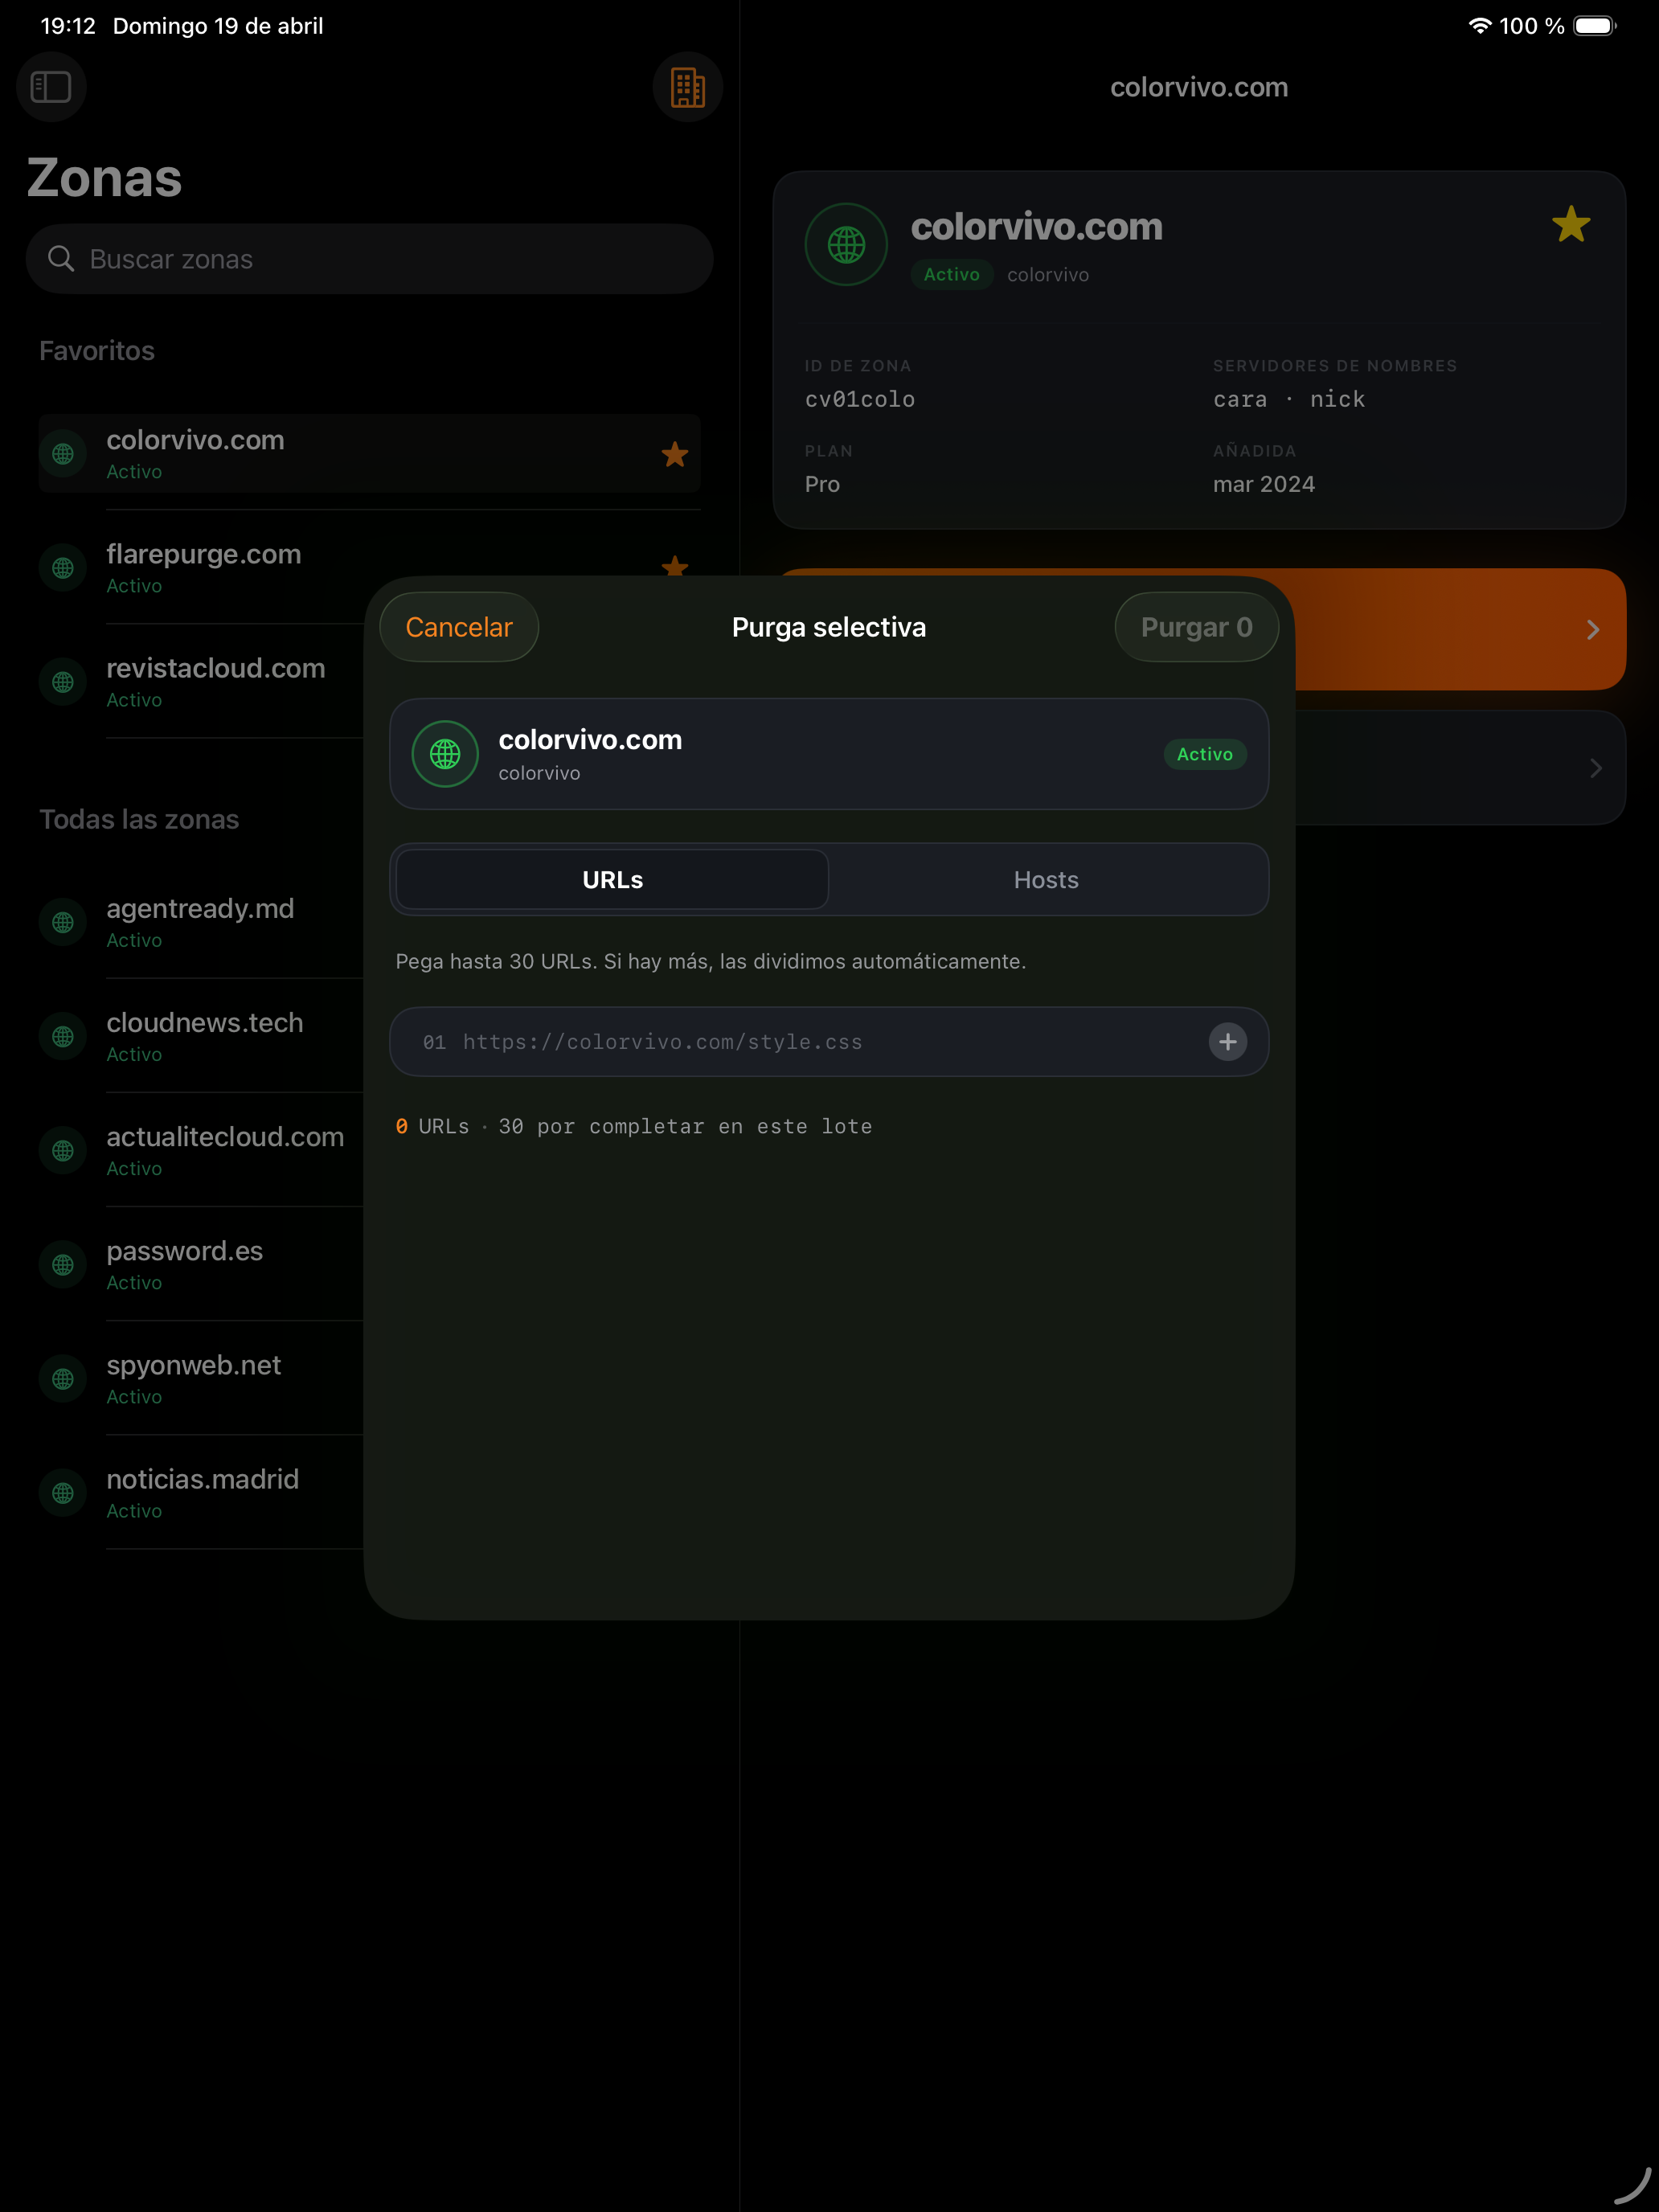
Task: Toggle favorite star on colorvivo.com list entry
Action: point(674,455)
